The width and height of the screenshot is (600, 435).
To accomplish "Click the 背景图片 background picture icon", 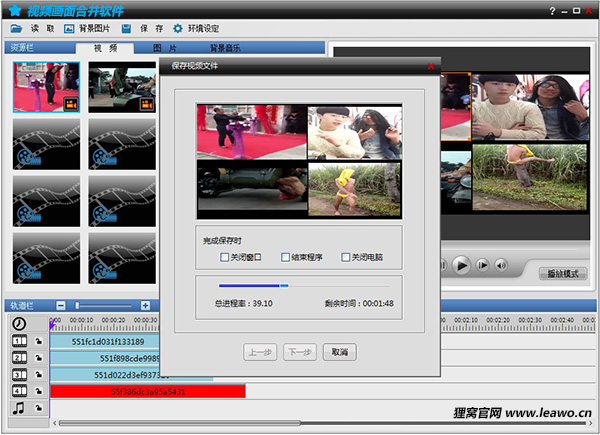I will [69, 29].
